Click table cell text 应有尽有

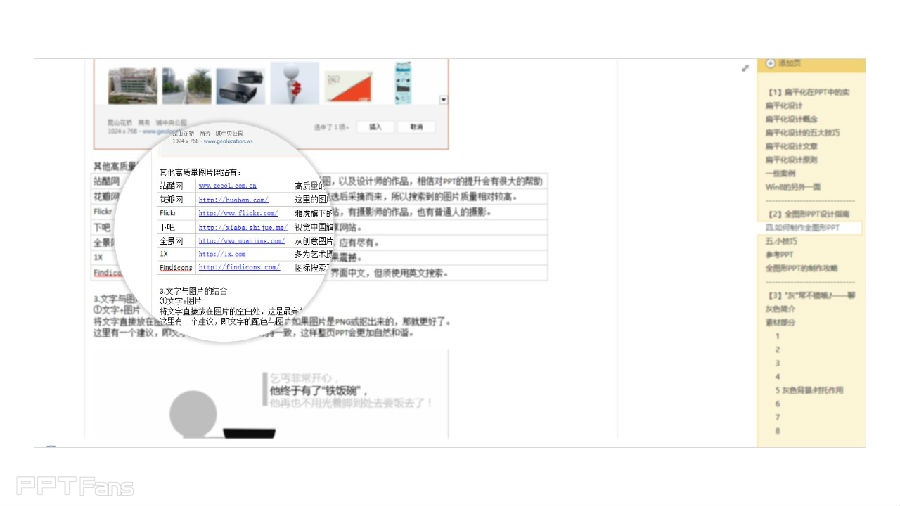pyautogui.click(x=359, y=243)
